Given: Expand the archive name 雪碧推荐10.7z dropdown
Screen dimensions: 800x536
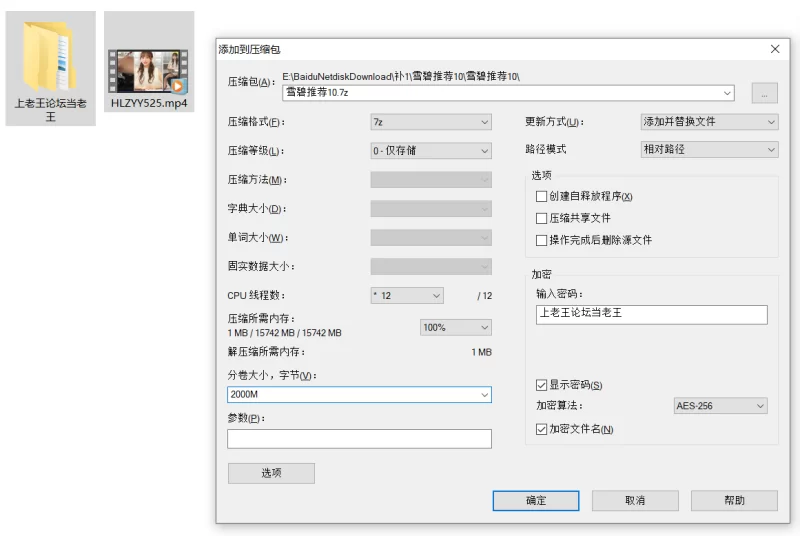Looking at the screenshot, I should 727,93.
